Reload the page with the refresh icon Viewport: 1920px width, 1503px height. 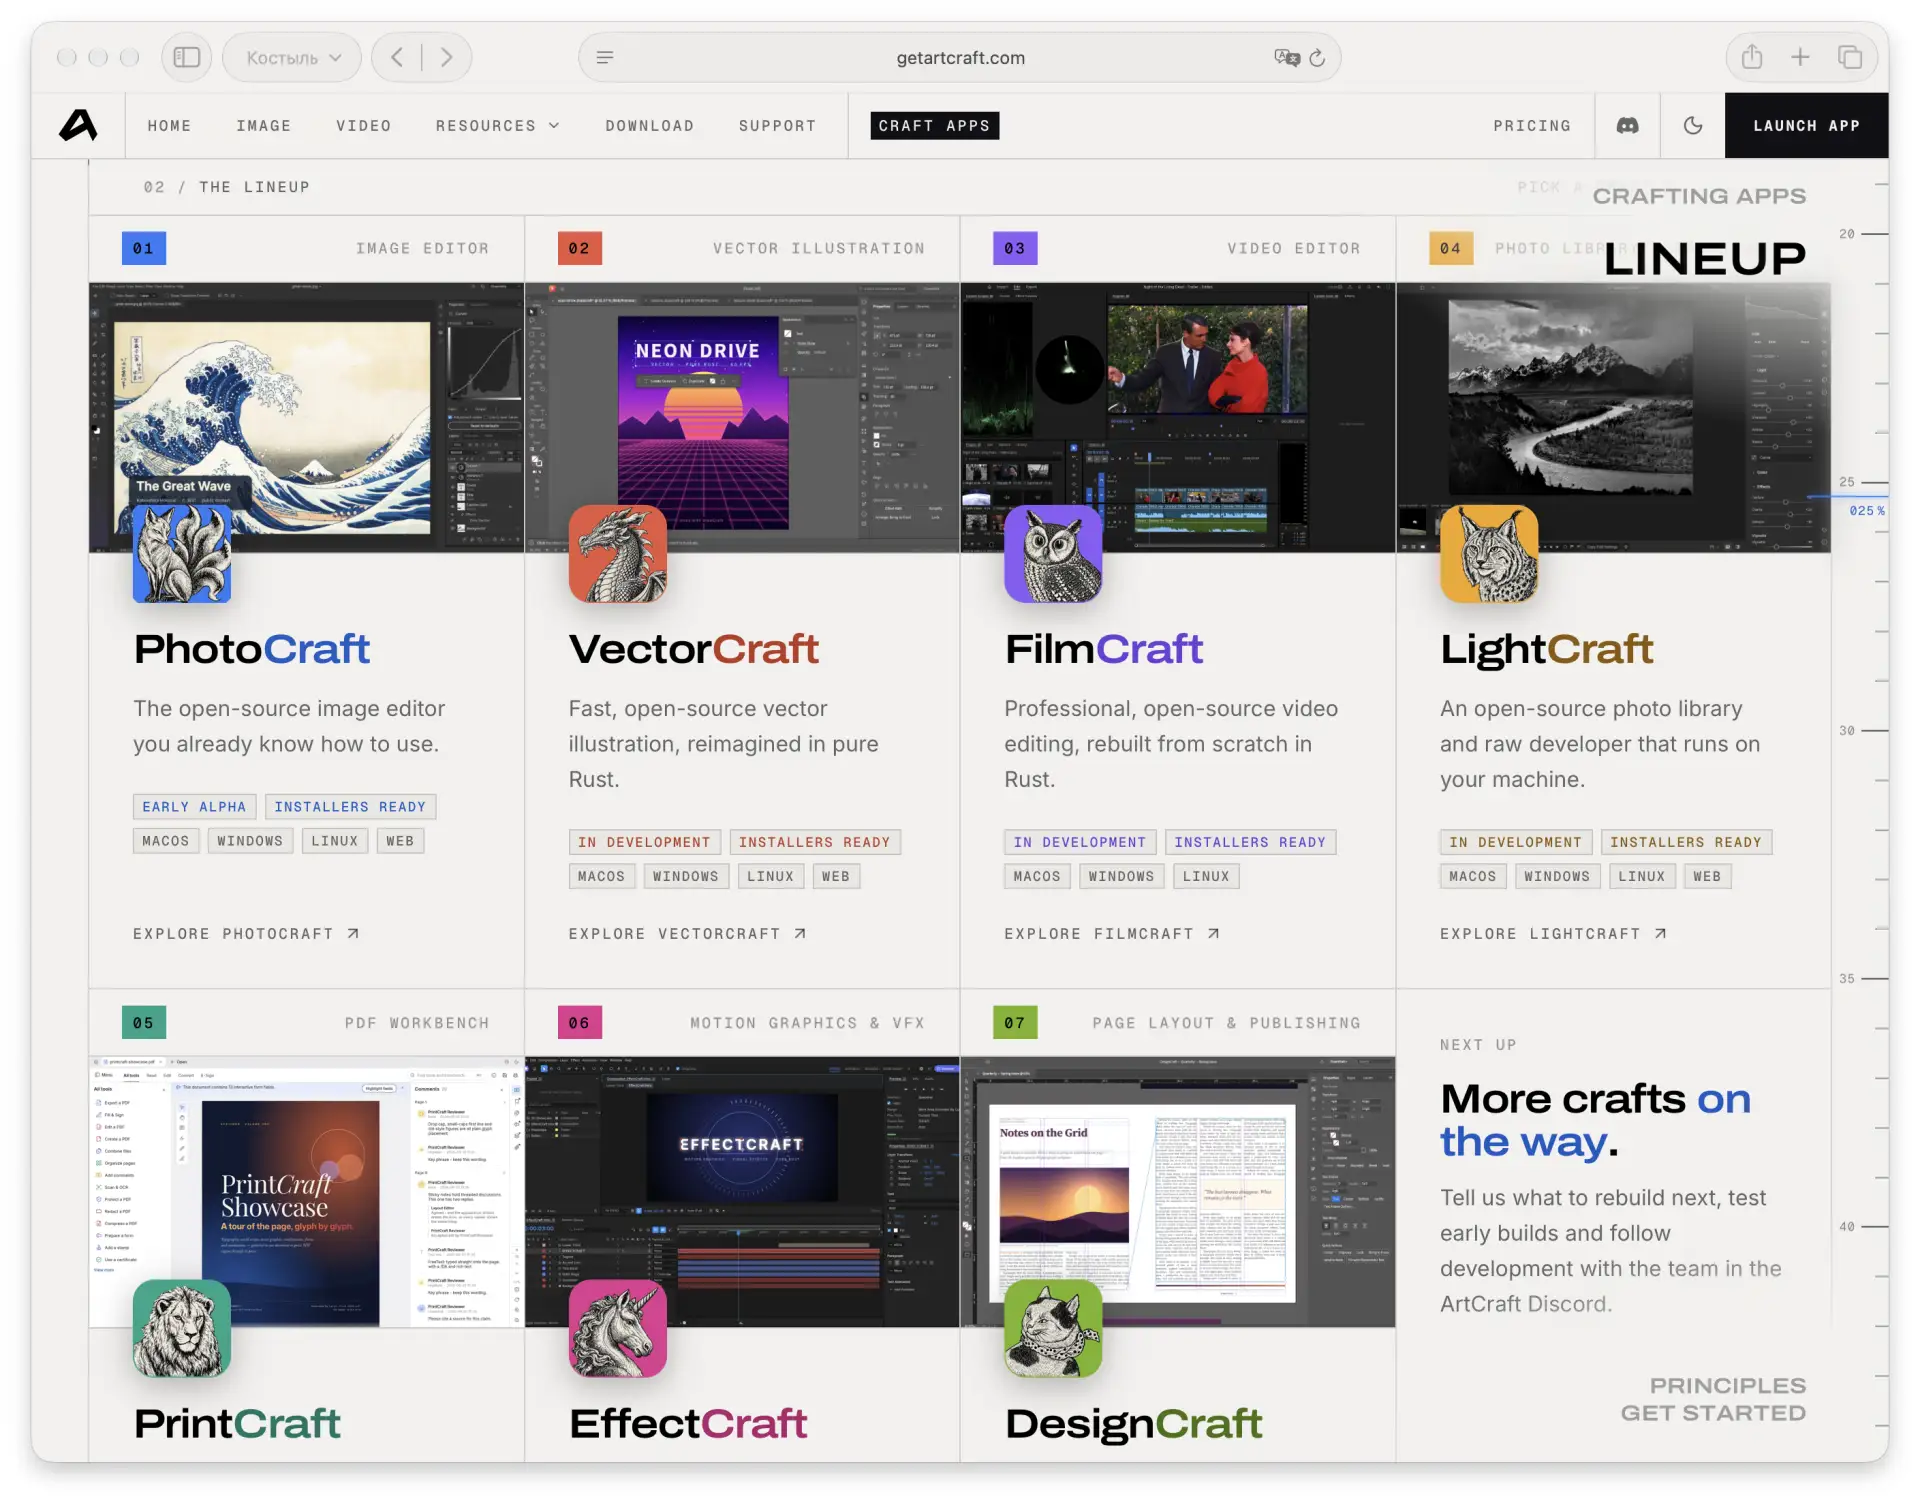tap(1317, 58)
